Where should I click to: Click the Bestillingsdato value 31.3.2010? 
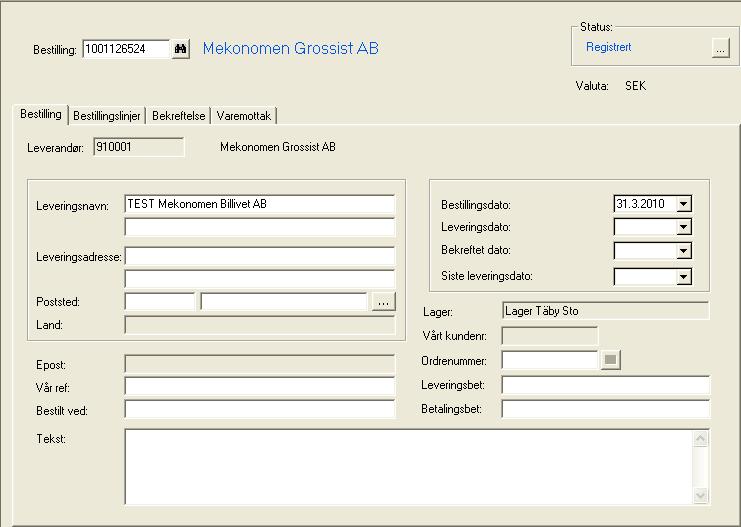click(640, 204)
